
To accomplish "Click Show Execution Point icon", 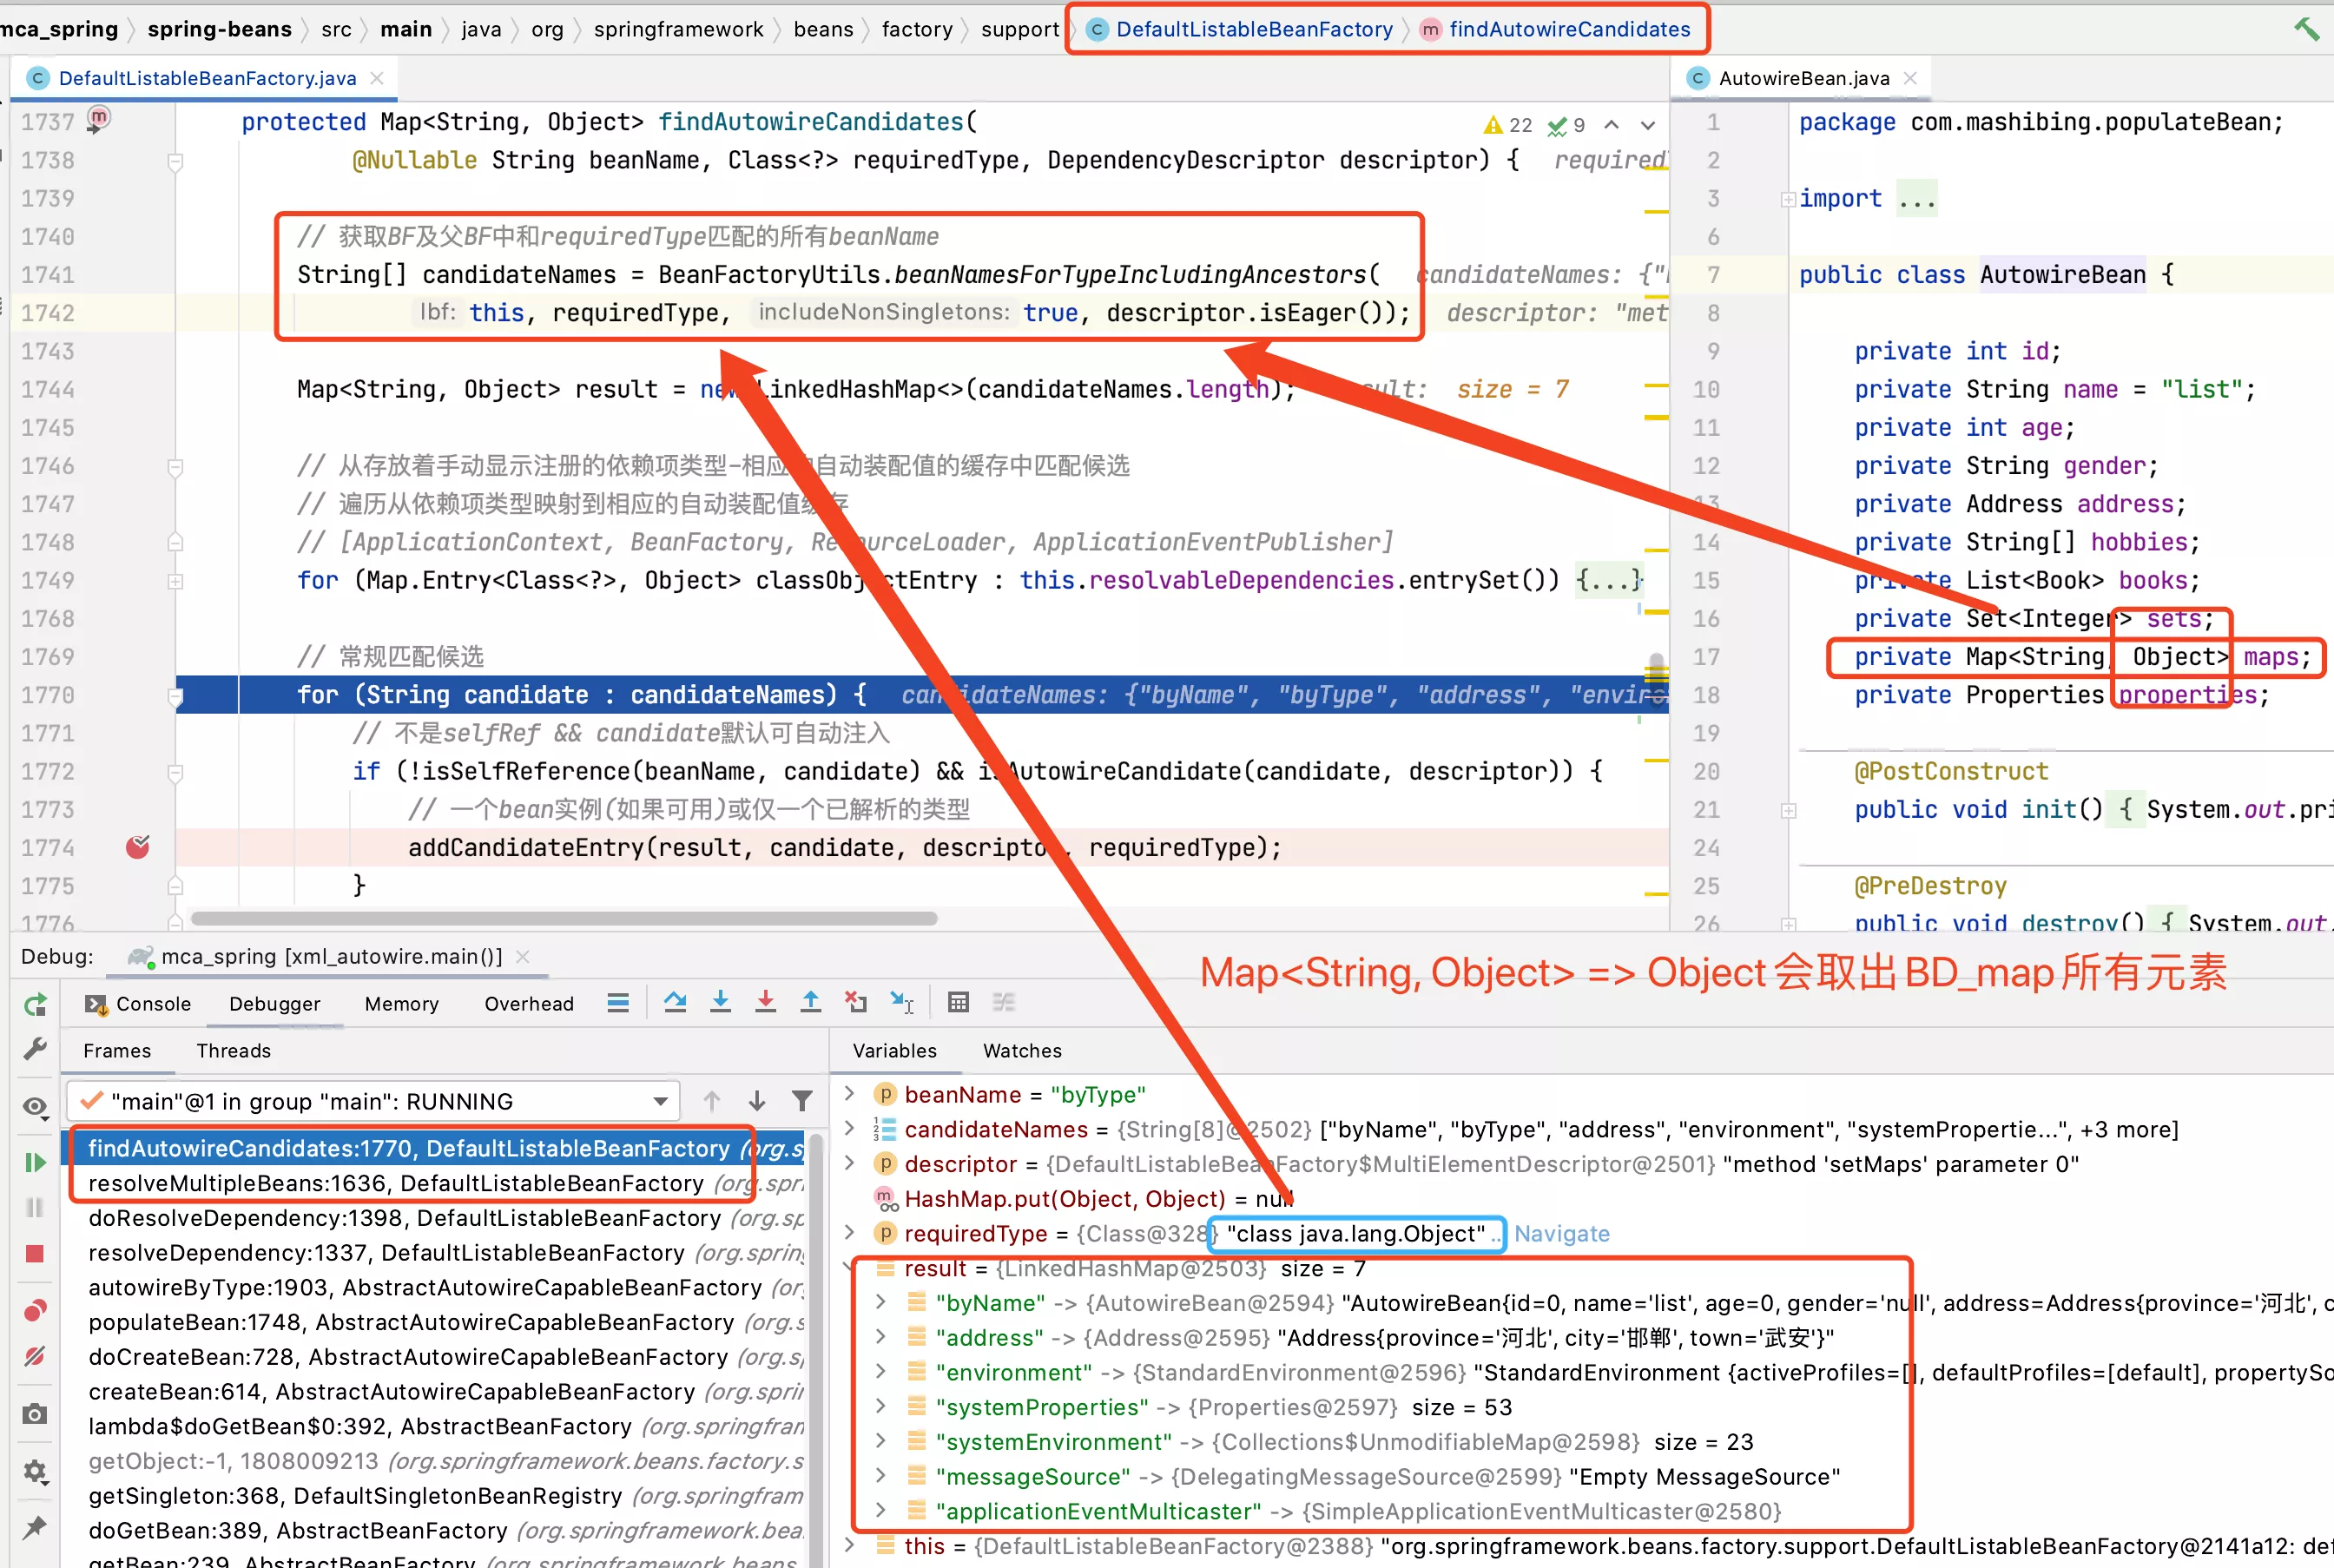I will [618, 1003].
